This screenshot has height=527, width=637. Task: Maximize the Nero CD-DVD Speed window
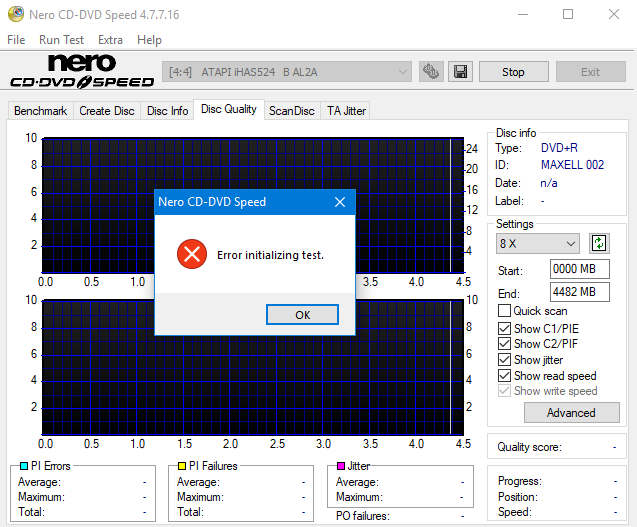coord(568,14)
